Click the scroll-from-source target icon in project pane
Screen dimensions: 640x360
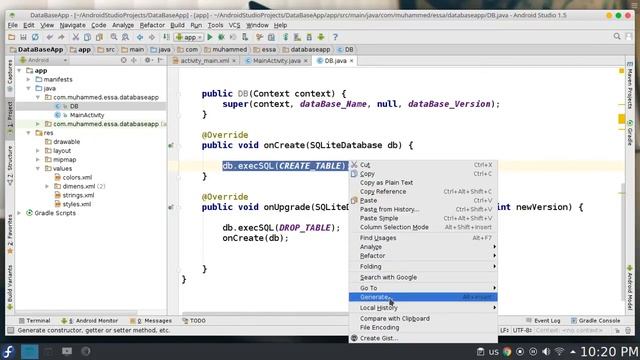(123, 60)
